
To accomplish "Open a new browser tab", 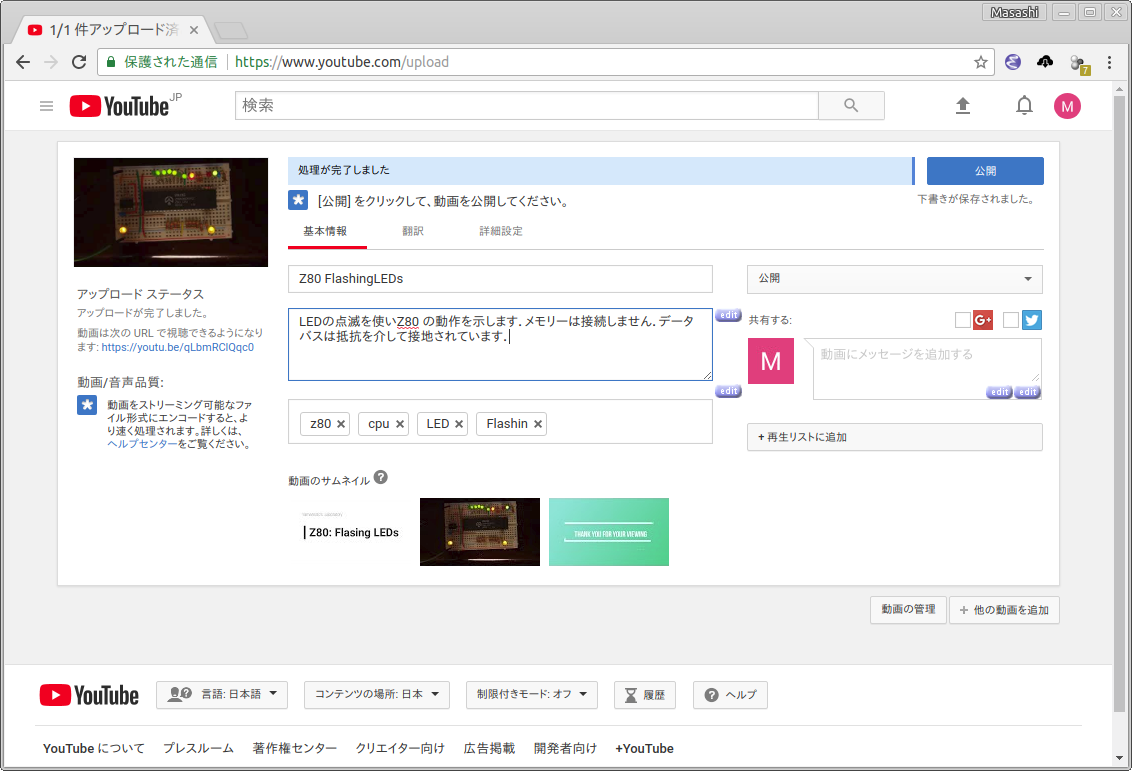I will click(231, 30).
